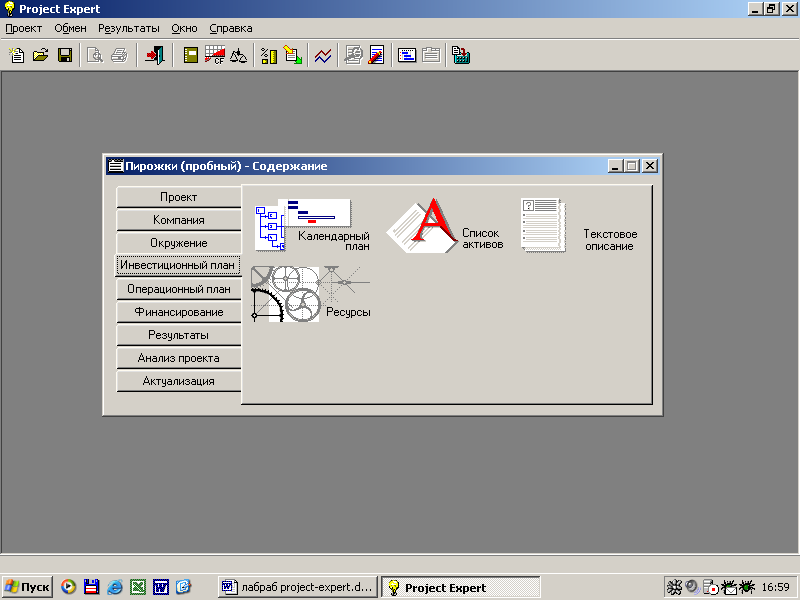
Task: Launch Internet Explorer from quick launch
Action: click(x=114, y=587)
